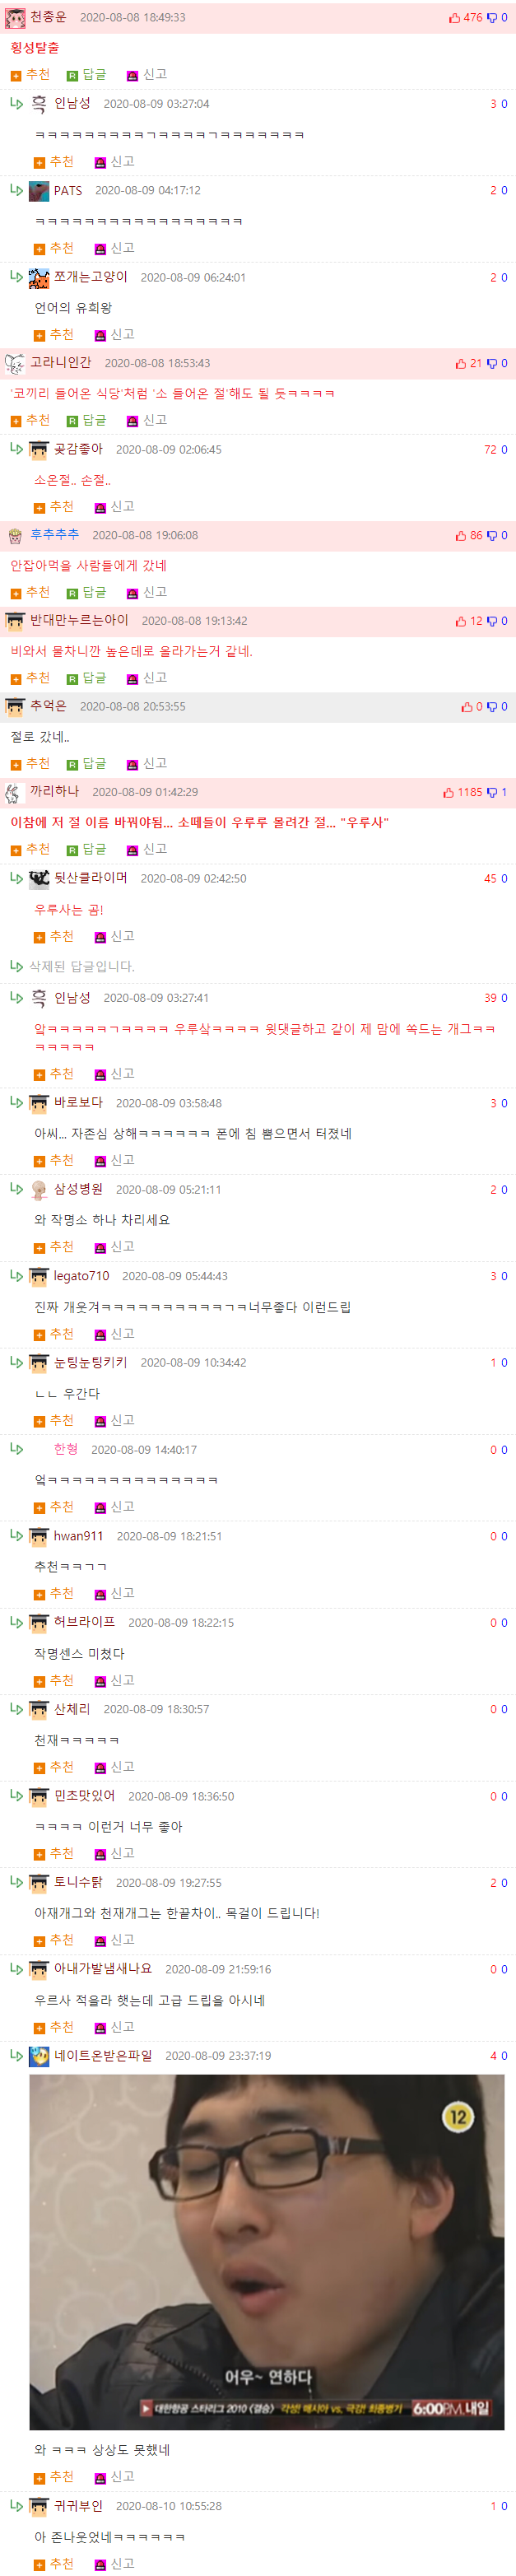Click 답글 under 까리하나's comment
This screenshot has width=516, height=2576.
[x=87, y=850]
